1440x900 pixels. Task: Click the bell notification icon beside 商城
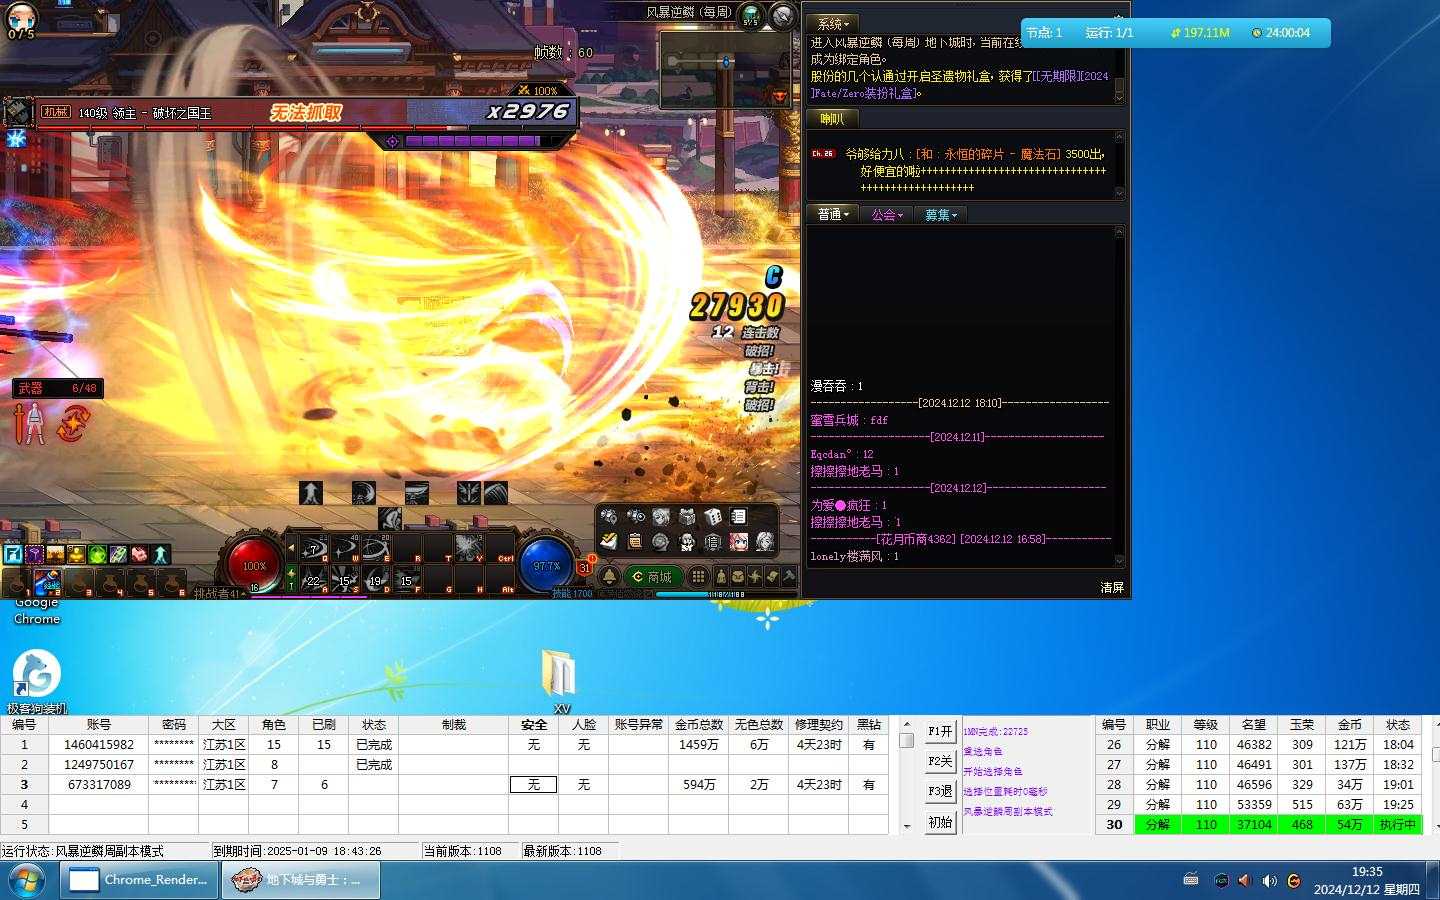tap(609, 576)
